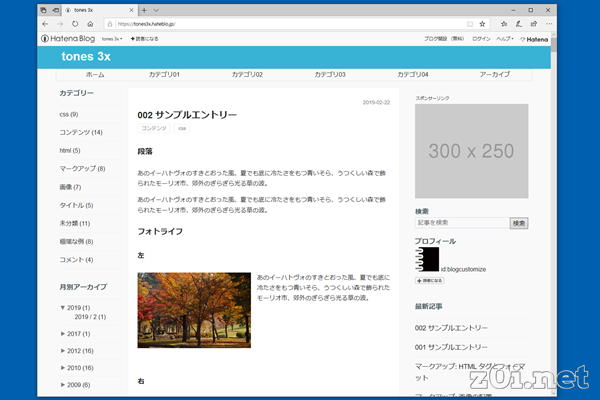Click the add notes pen icon

point(518,24)
